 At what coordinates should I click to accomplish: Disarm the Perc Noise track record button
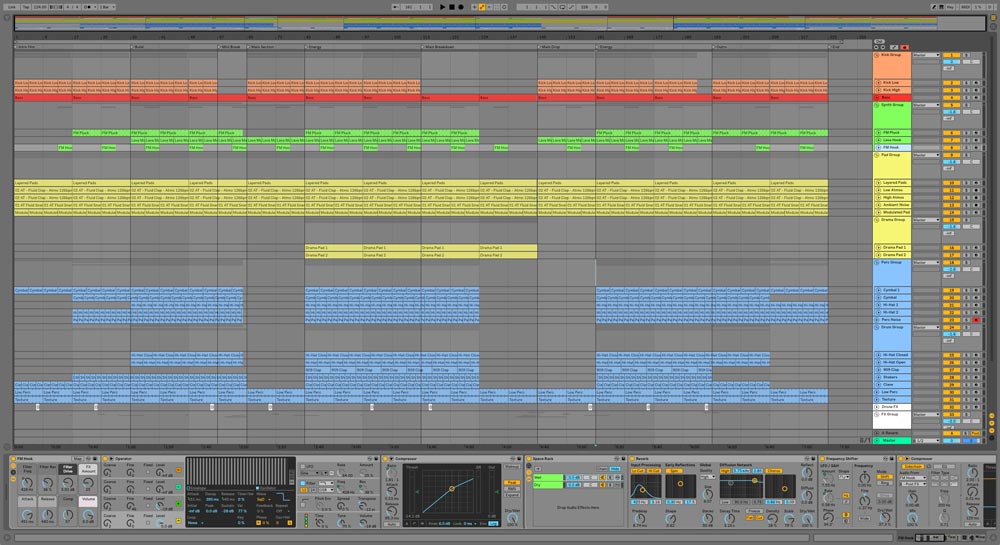(977, 319)
